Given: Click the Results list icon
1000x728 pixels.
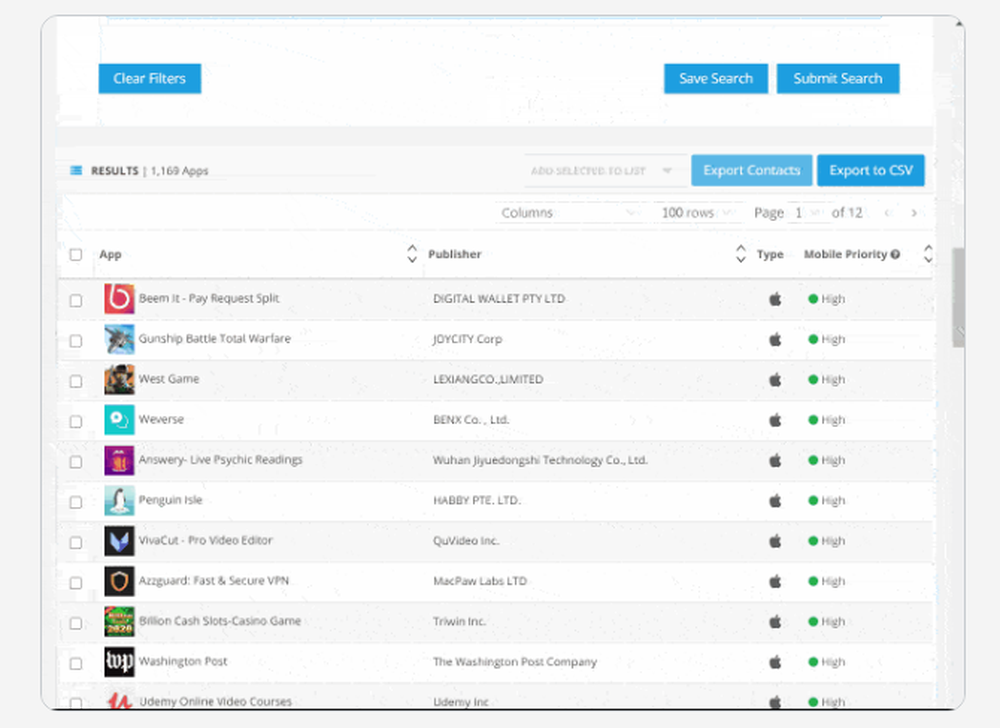Looking at the screenshot, I should (76, 170).
